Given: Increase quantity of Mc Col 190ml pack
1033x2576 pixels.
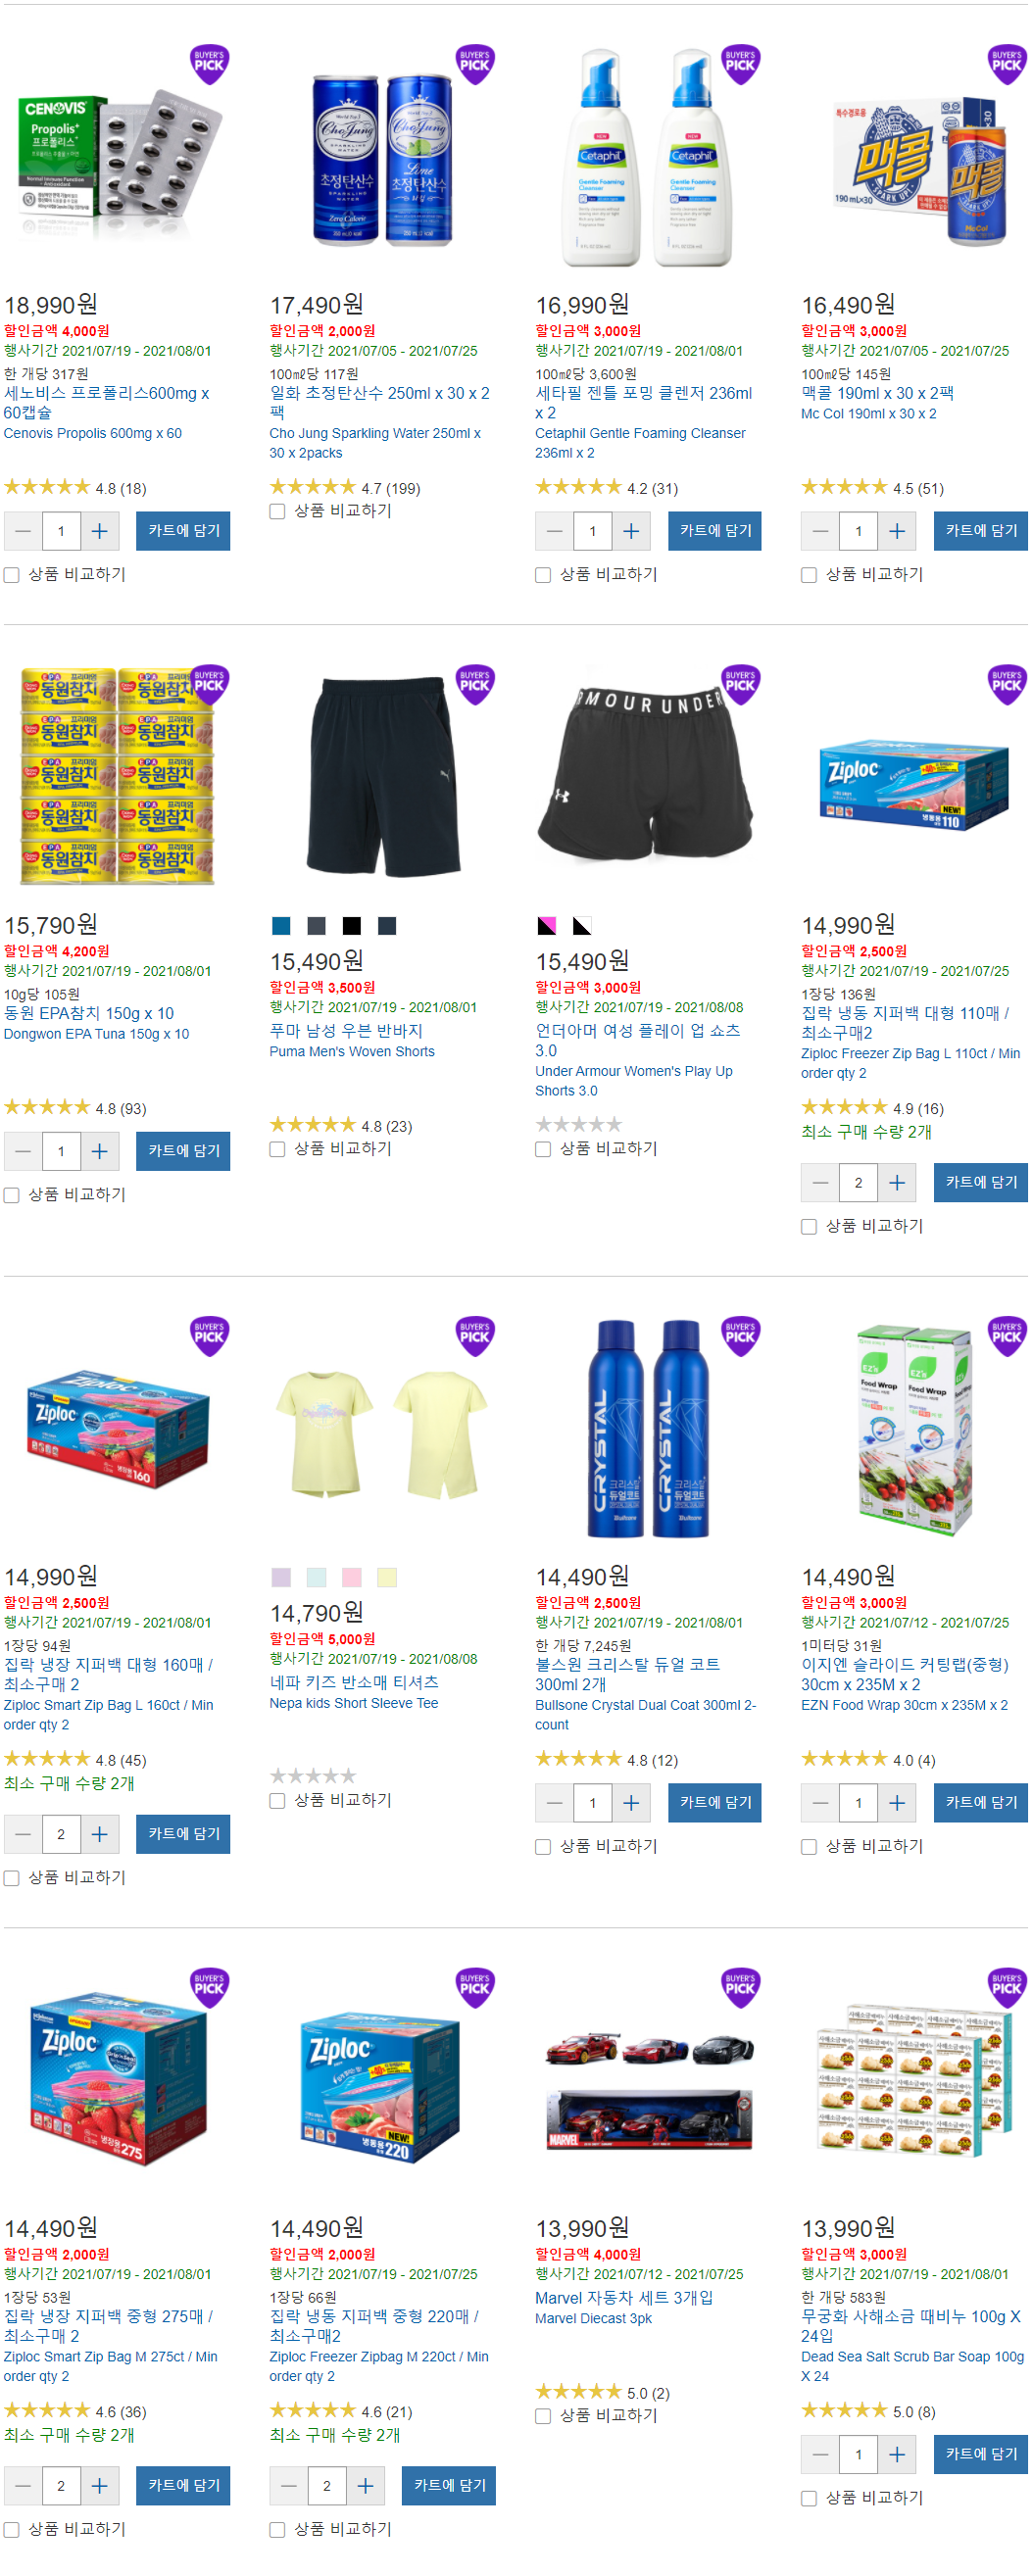Looking at the screenshot, I should click(897, 531).
